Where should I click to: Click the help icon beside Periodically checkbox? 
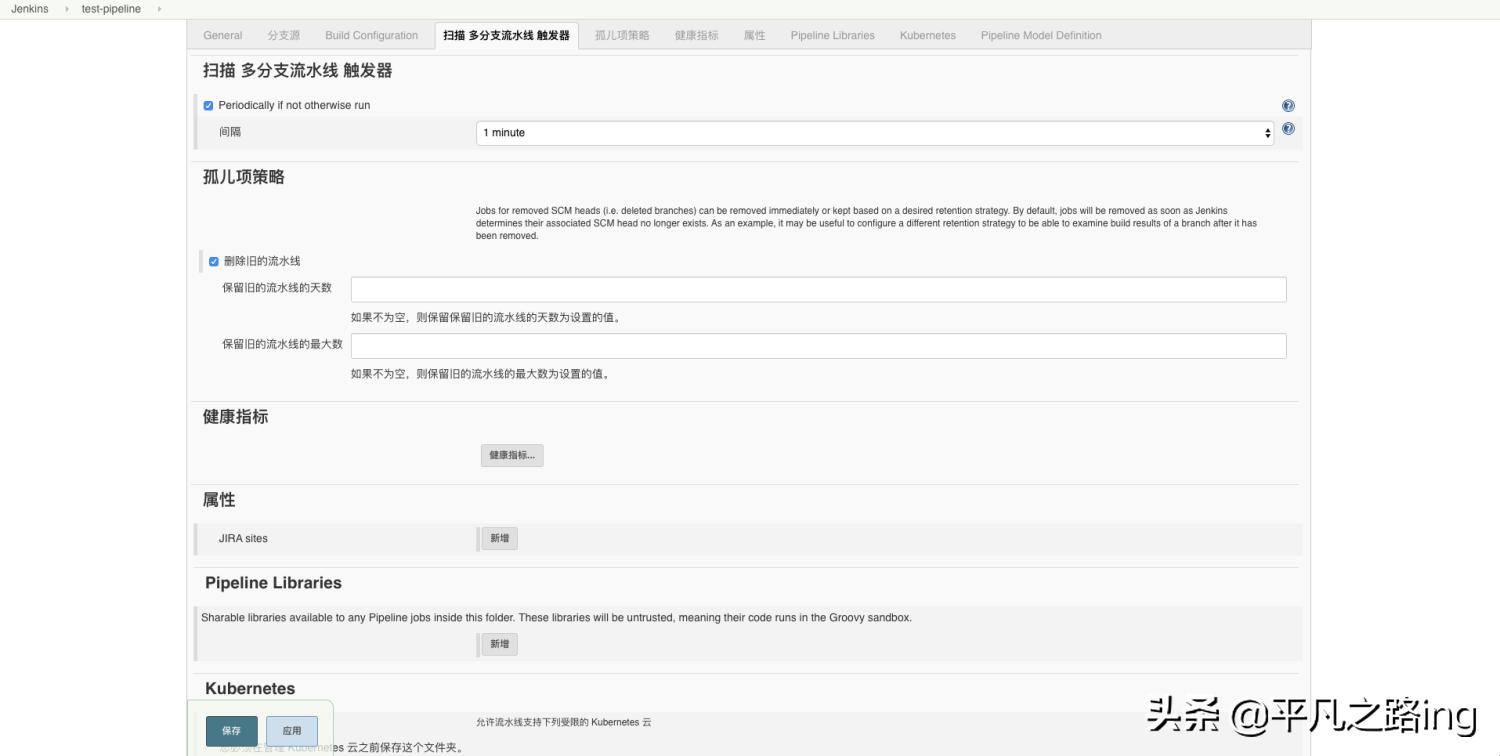[1288, 105]
